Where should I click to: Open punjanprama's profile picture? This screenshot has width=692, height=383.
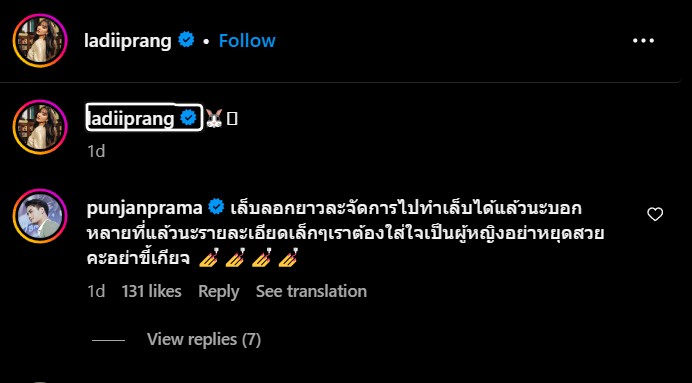point(40,216)
